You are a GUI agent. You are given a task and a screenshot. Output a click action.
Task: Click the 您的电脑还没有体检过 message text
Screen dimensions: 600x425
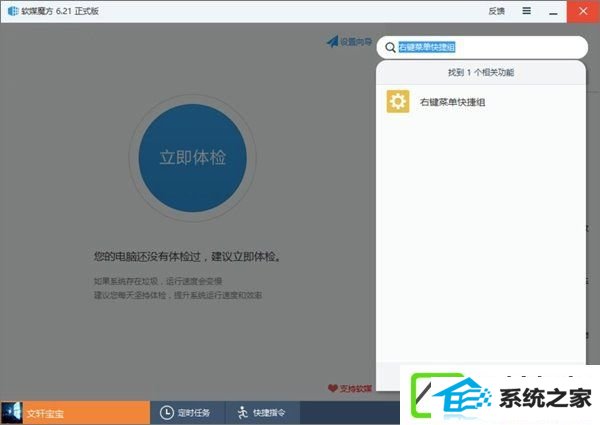point(187,256)
